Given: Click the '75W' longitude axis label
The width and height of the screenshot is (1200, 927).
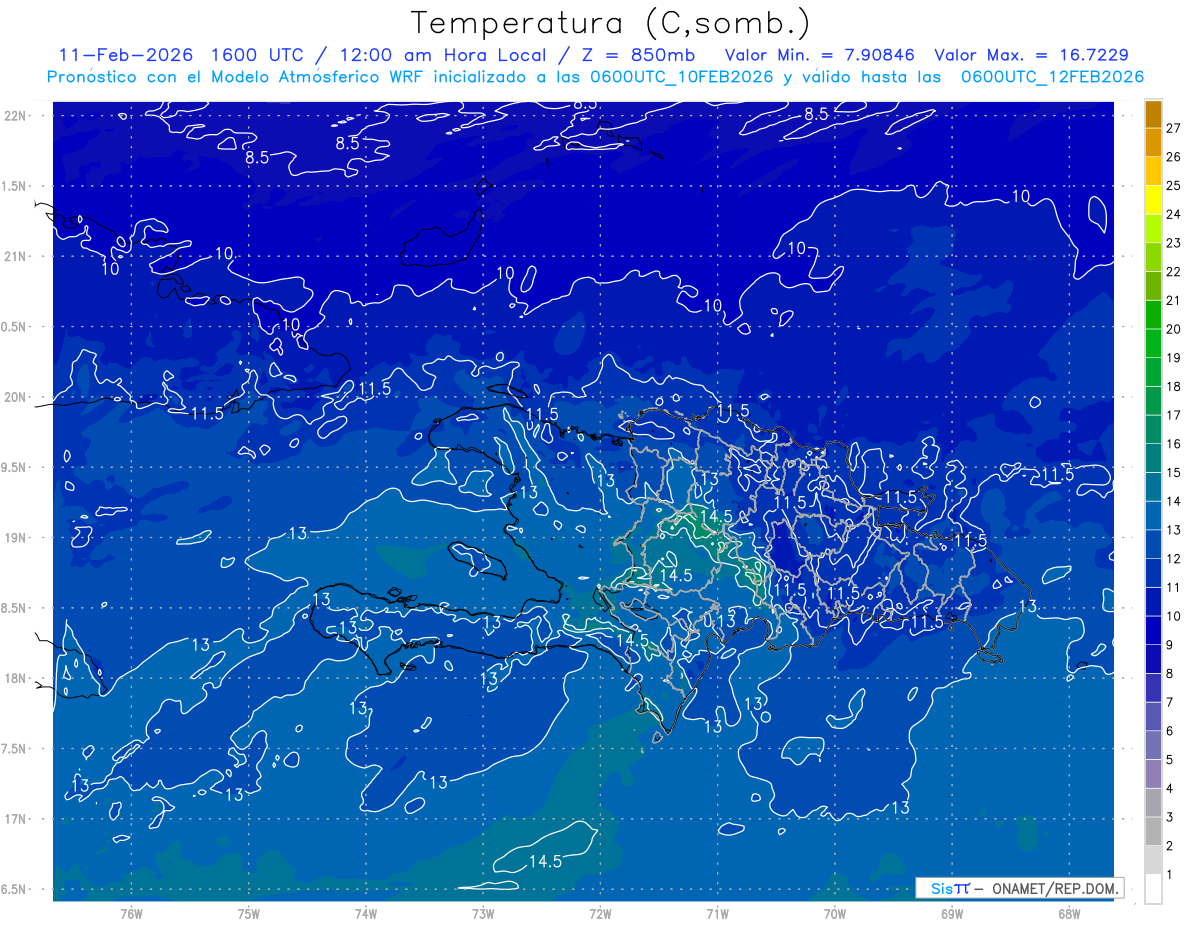Looking at the screenshot, I should [249, 913].
